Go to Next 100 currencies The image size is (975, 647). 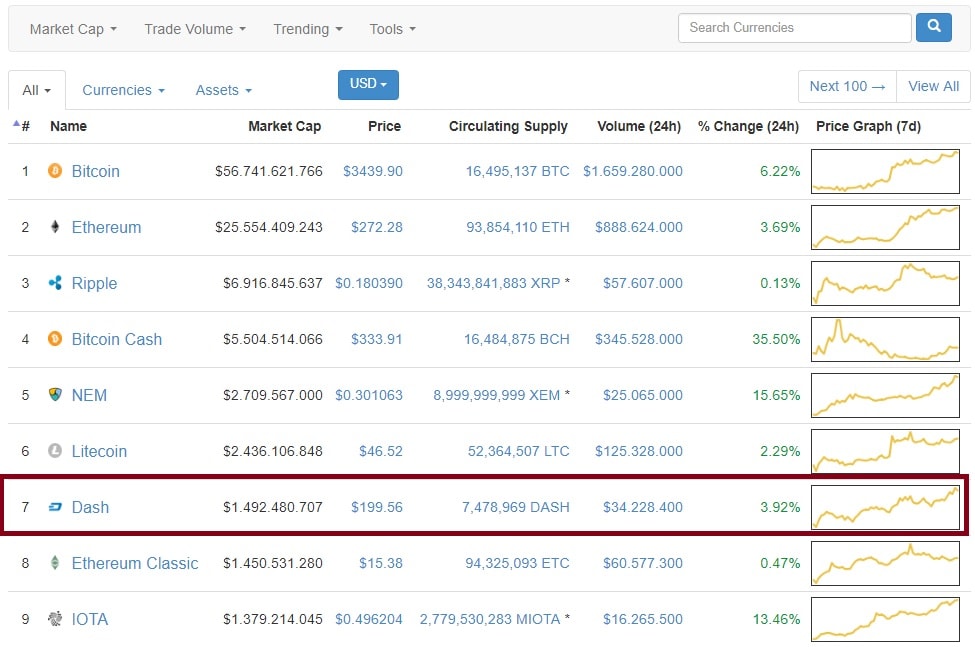tap(847, 86)
